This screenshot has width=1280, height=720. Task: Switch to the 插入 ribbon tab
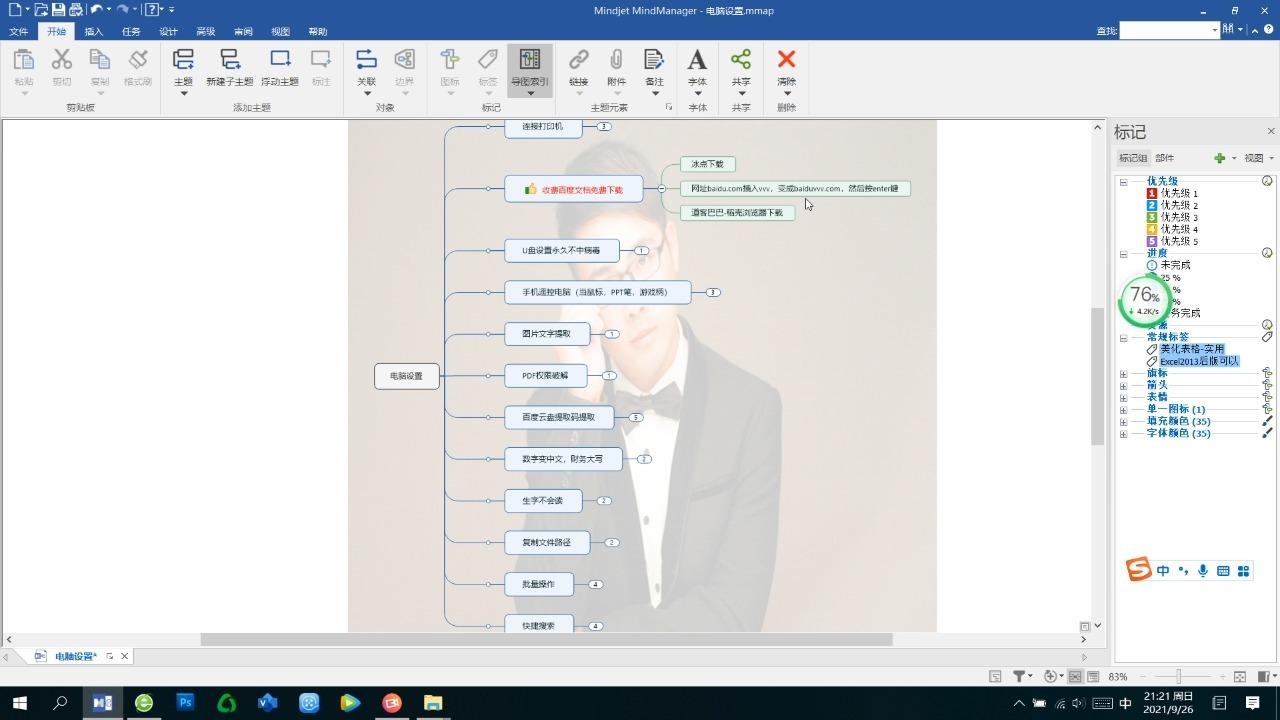[x=94, y=32]
